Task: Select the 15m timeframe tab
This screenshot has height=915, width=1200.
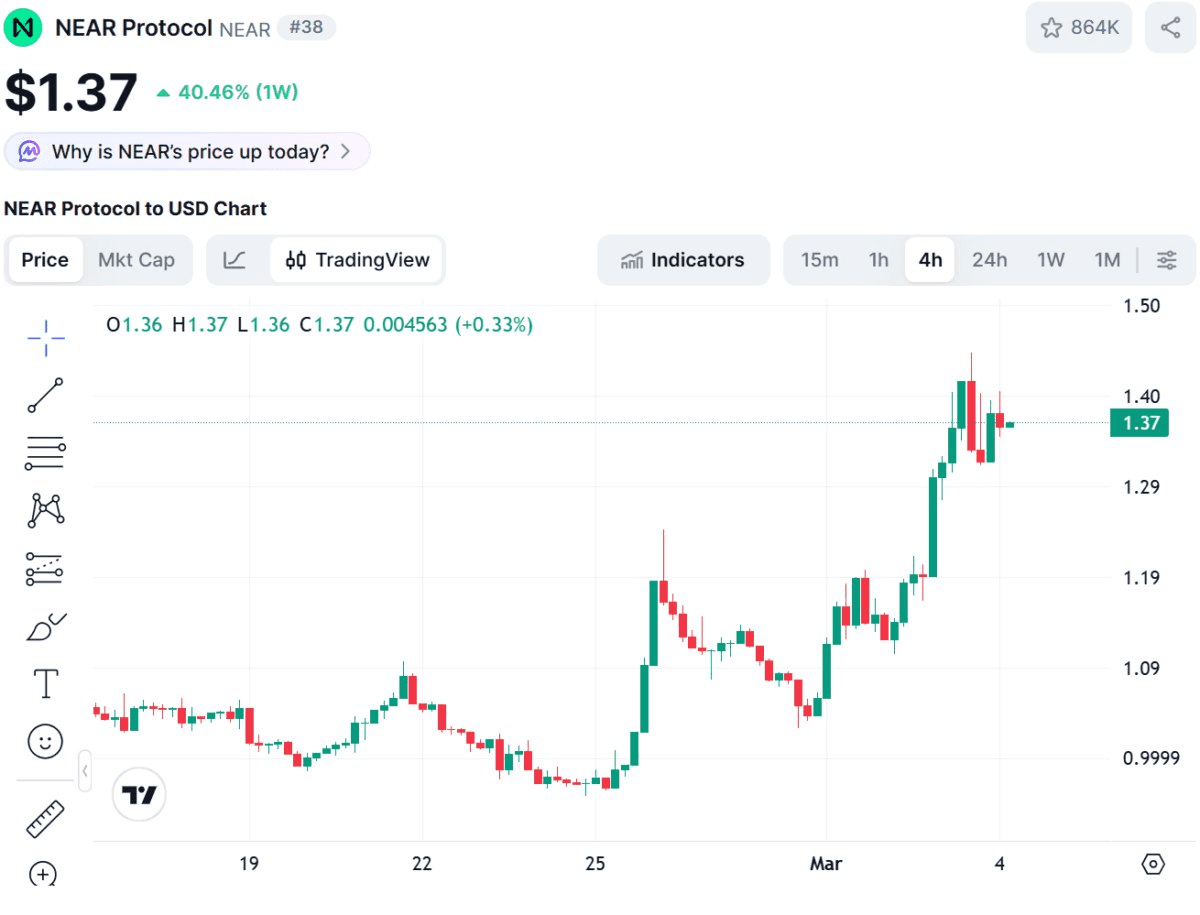Action: pyautogui.click(x=819, y=260)
